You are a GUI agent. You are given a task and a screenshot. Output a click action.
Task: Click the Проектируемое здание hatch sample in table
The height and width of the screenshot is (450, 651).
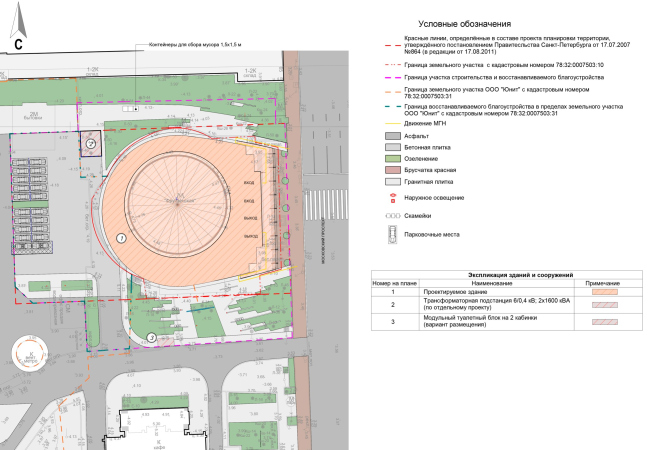[605, 291]
